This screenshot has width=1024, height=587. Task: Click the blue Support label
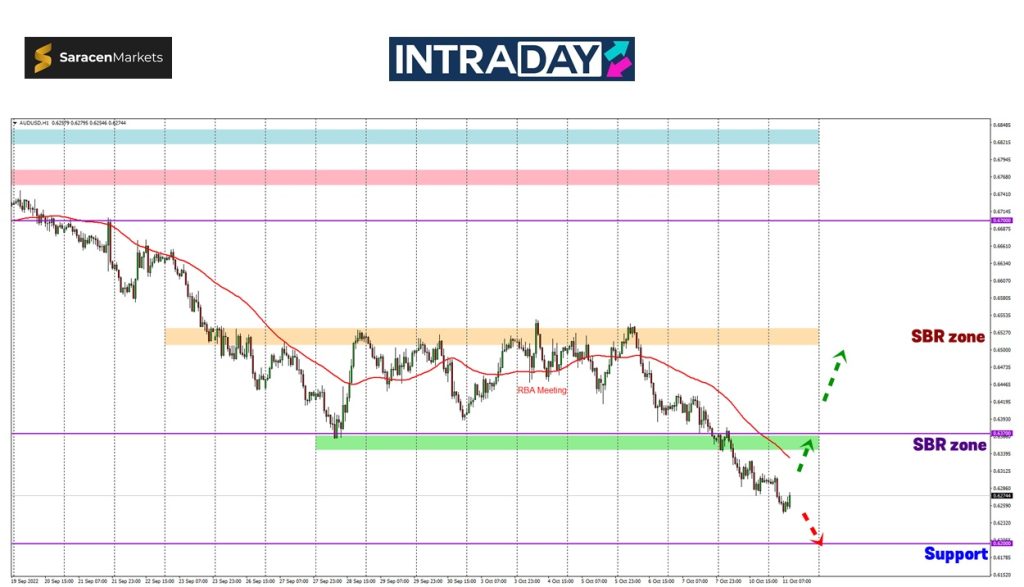[955, 553]
